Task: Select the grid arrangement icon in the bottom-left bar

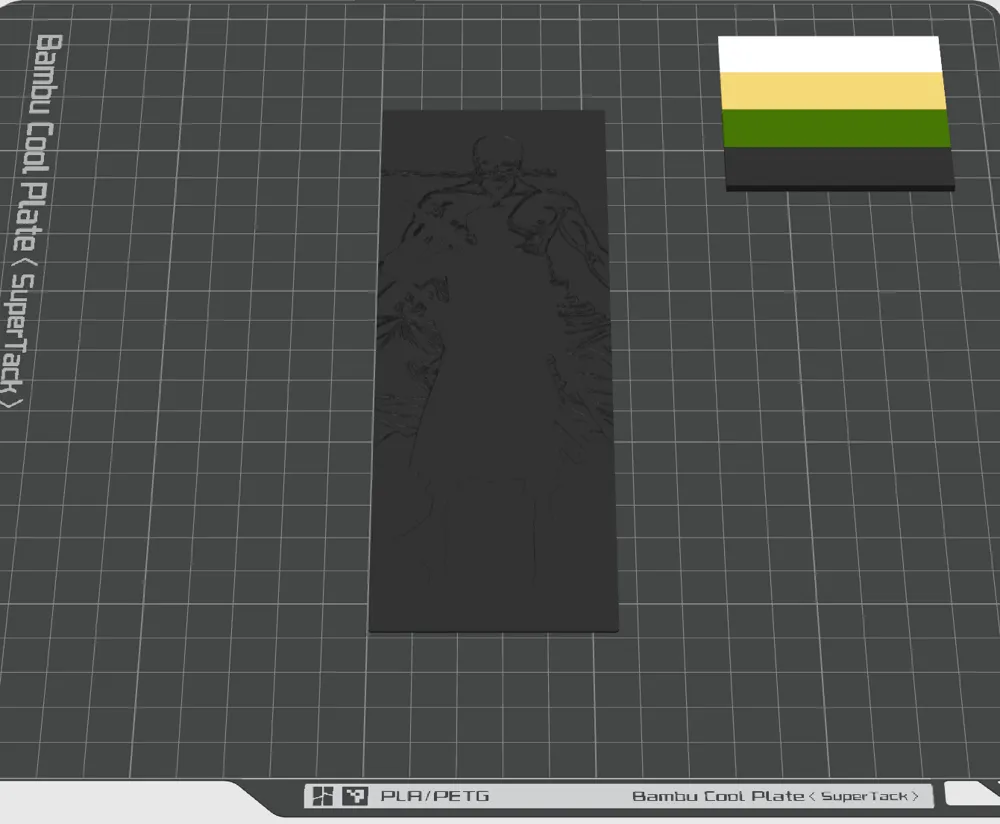Action: pyautogui.click(x=322, y=795)
